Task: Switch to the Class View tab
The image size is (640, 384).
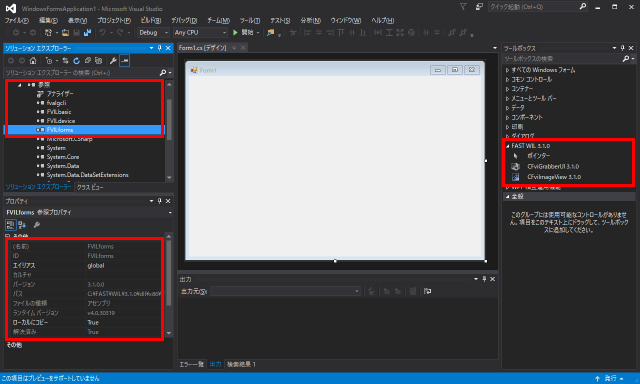Action: coord(90,187)
